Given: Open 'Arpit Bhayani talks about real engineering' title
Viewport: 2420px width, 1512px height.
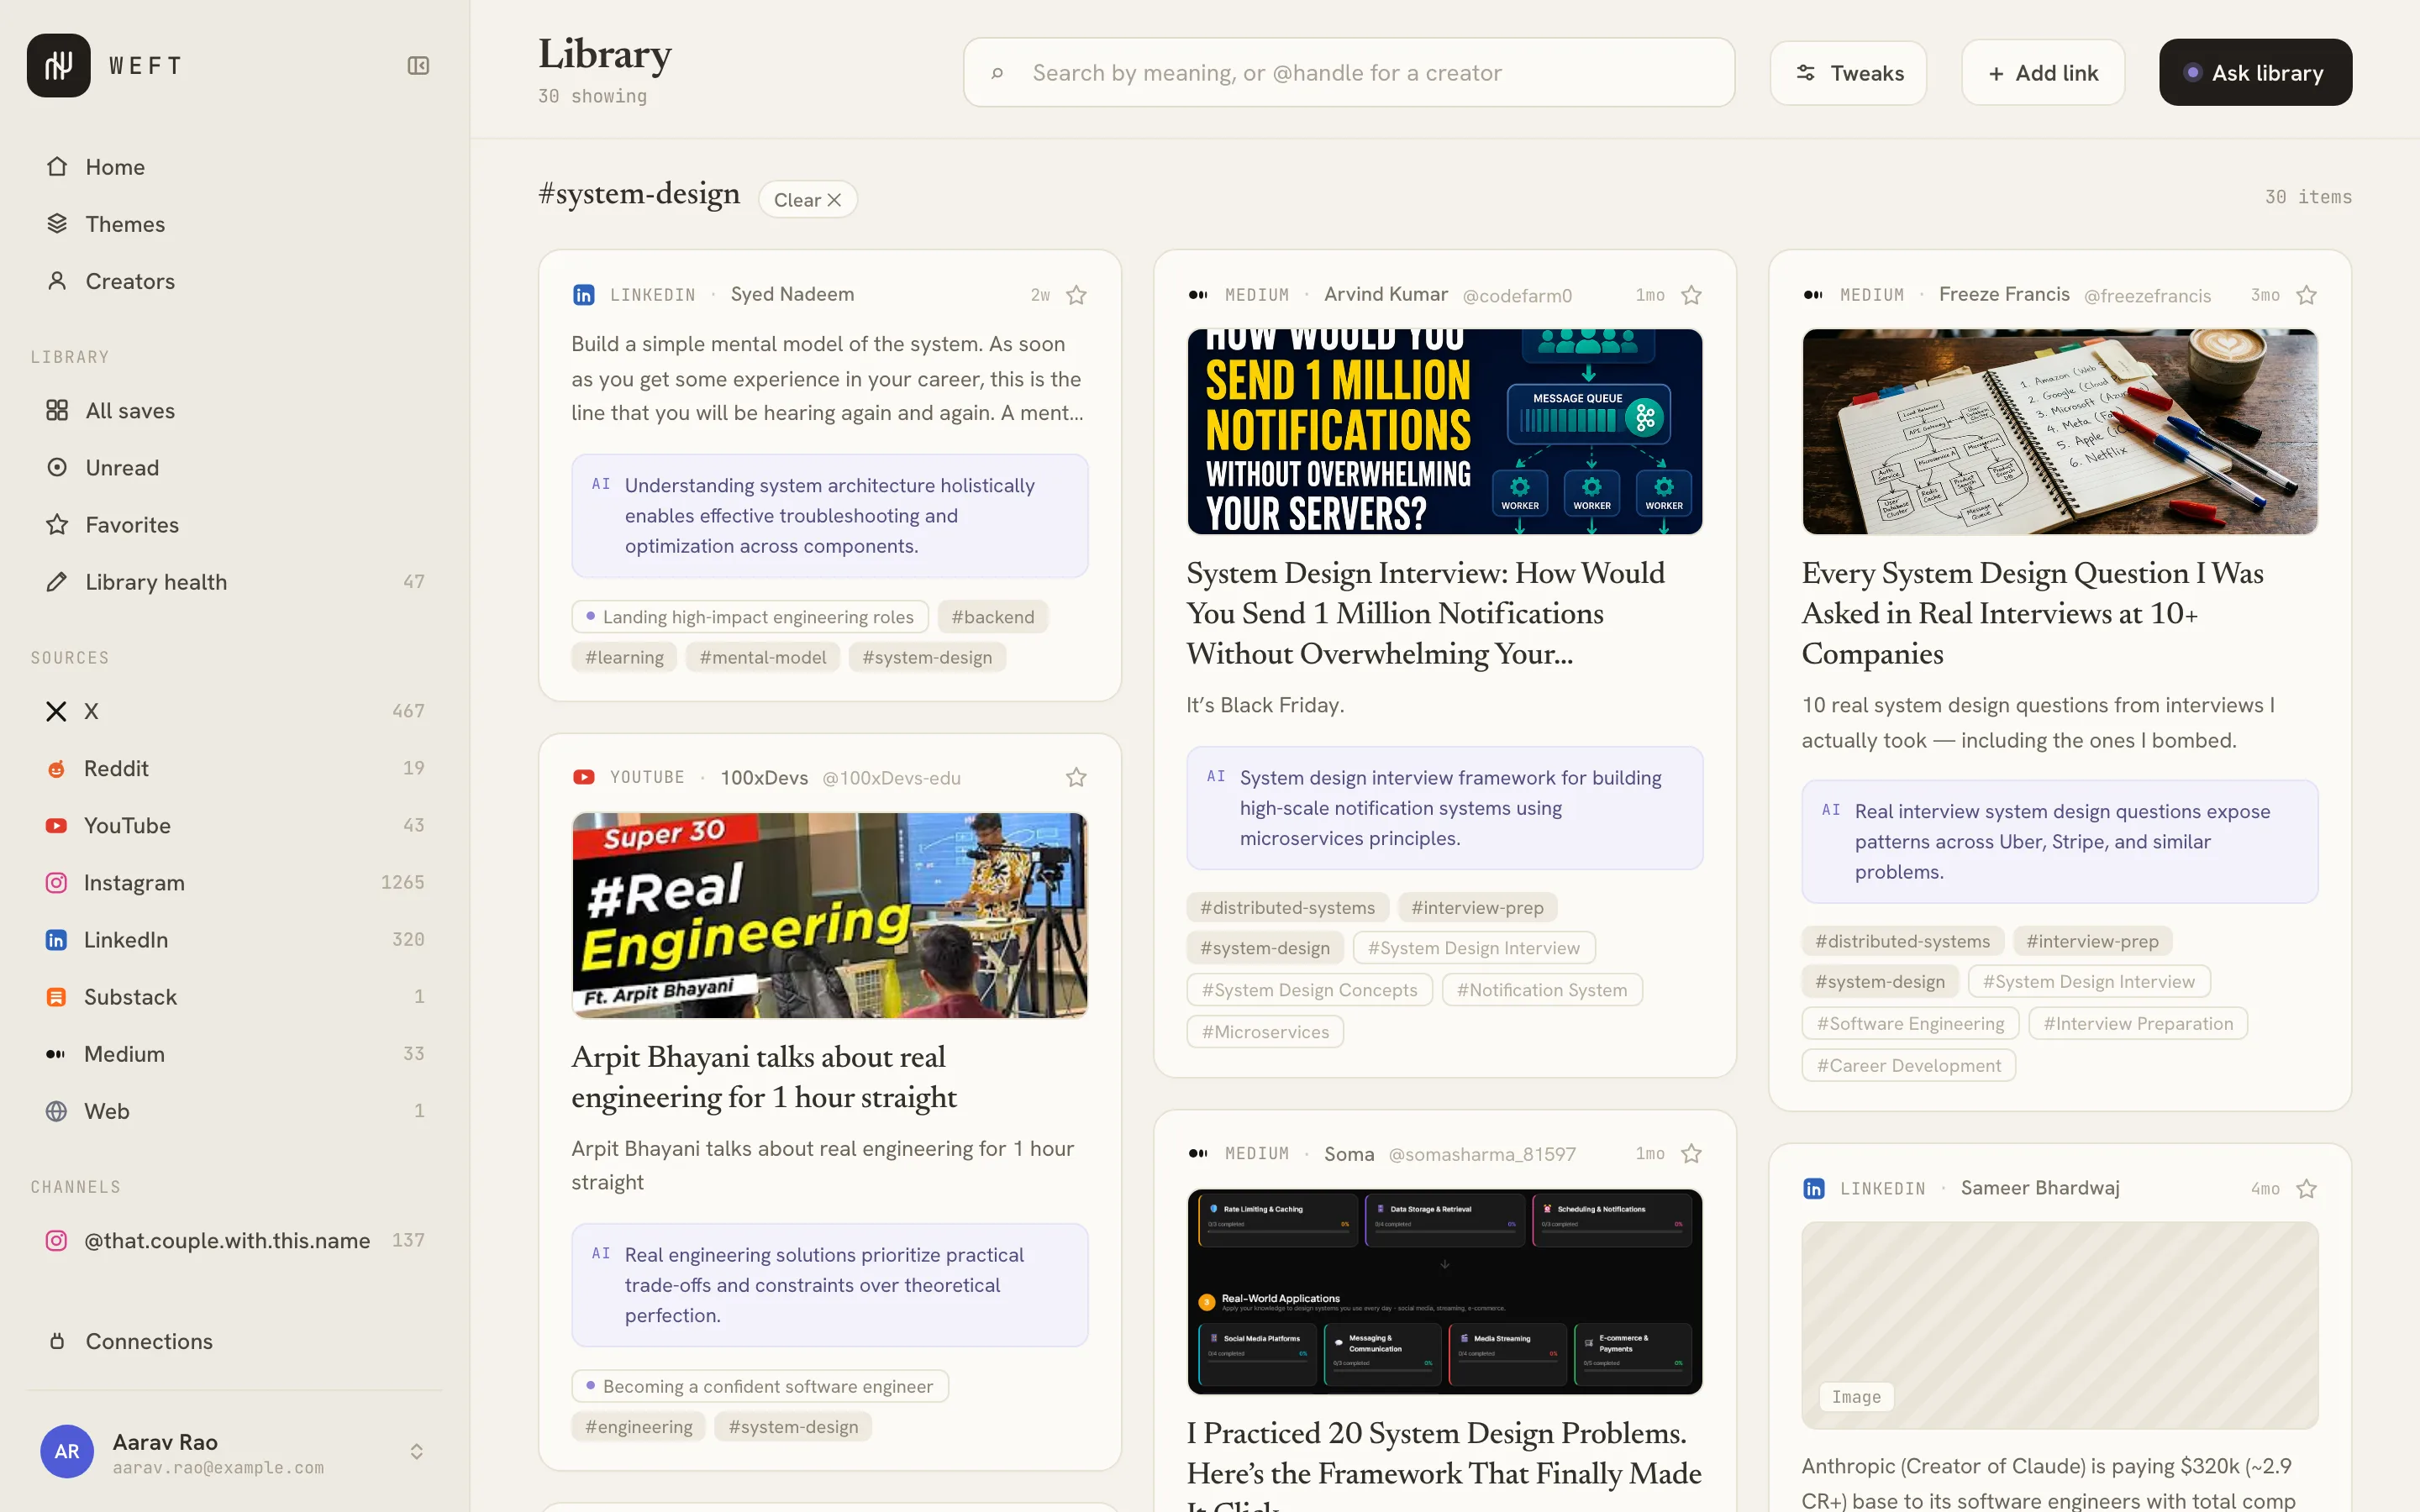Looking at the screenshot, I should click(x=764, y=1077).
